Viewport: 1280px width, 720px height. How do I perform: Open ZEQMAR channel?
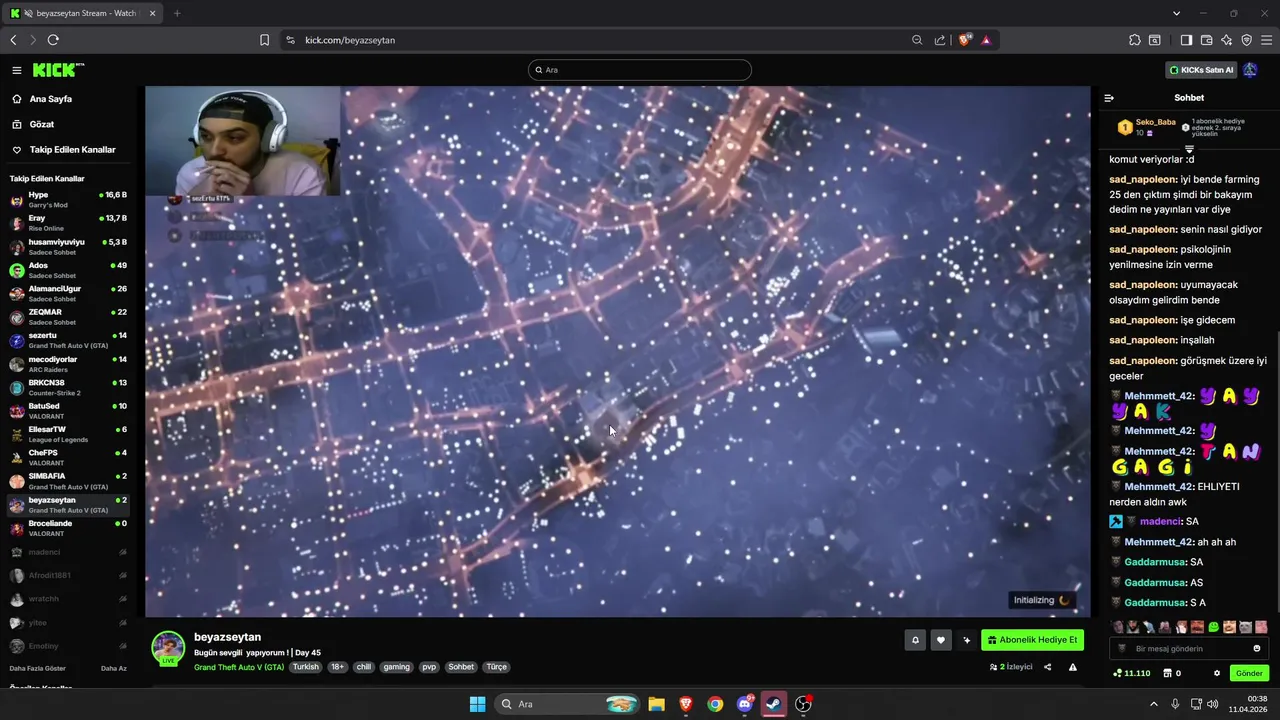(x=68, y=317)
